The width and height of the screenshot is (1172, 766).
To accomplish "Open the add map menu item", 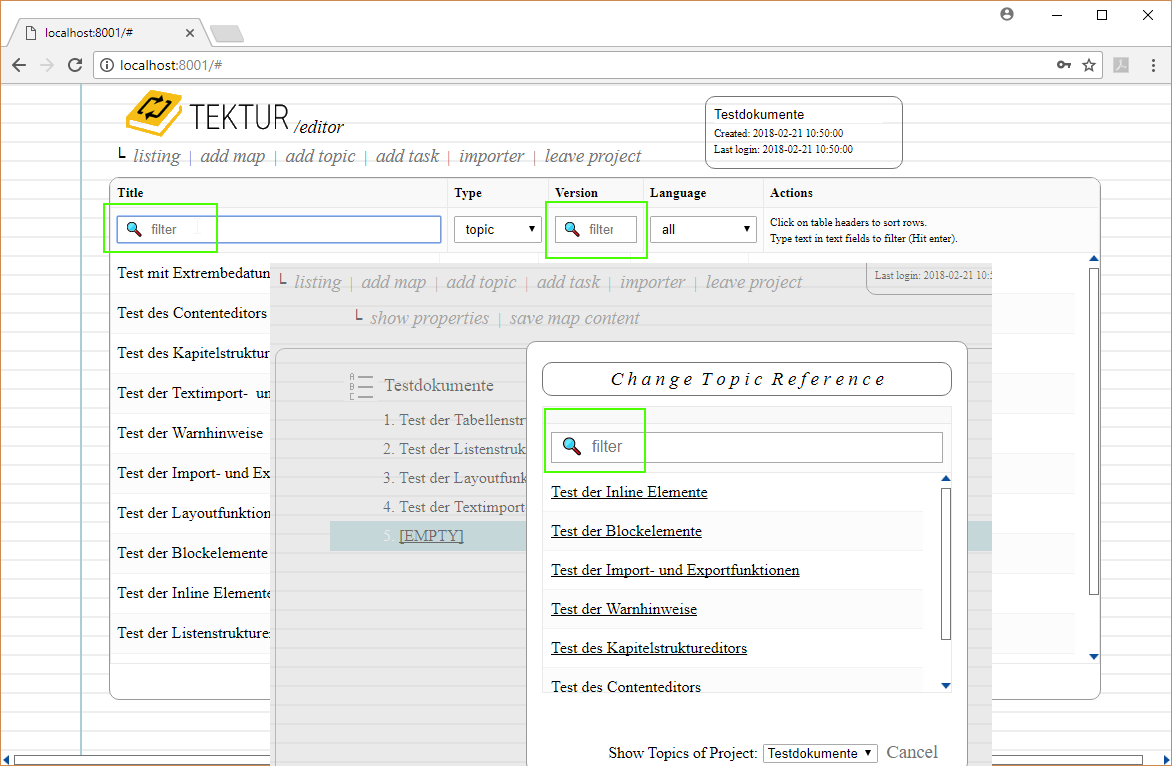I will pyautogui.click(x=232, y=156).
